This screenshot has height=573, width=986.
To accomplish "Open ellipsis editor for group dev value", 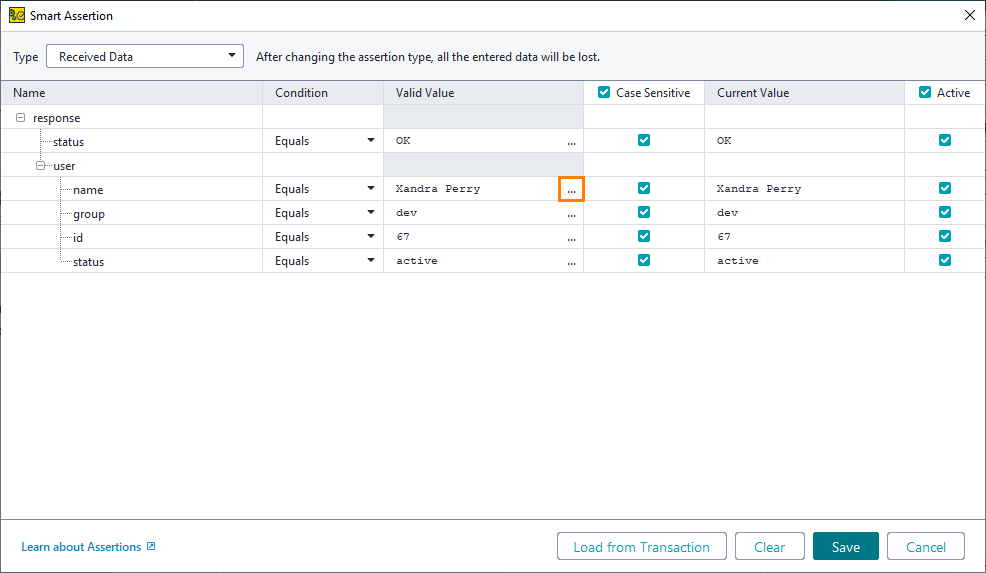I will (x=571, y=213).
